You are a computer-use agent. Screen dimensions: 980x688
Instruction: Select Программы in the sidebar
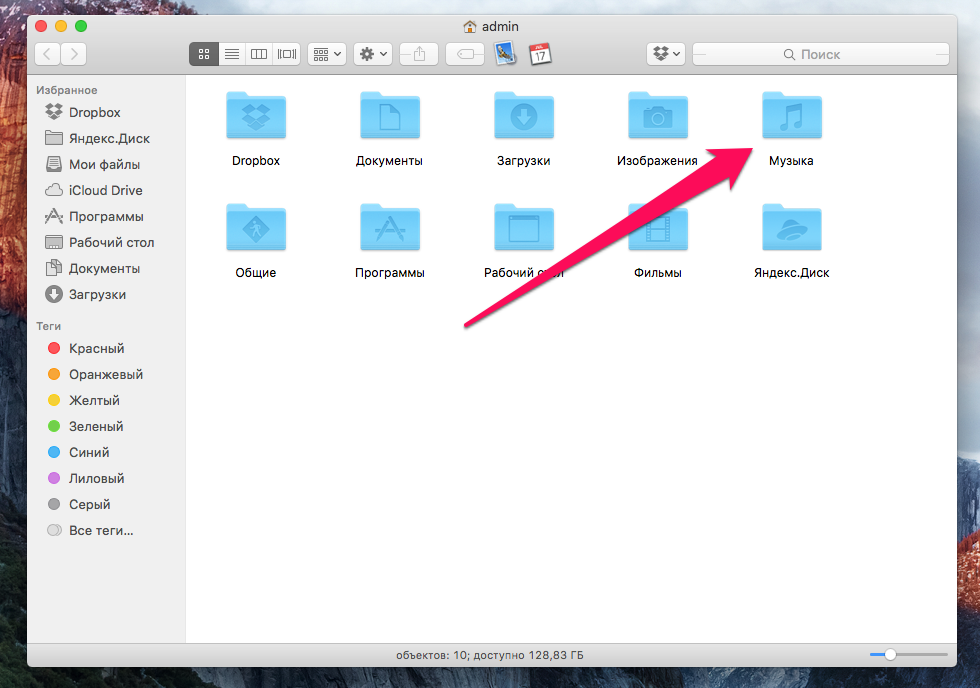(105, 216)
